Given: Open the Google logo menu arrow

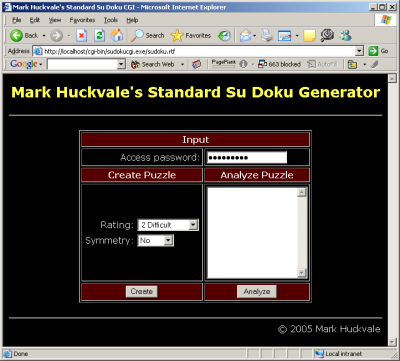Looking at the screenshot, I should (x=41, y=64).
